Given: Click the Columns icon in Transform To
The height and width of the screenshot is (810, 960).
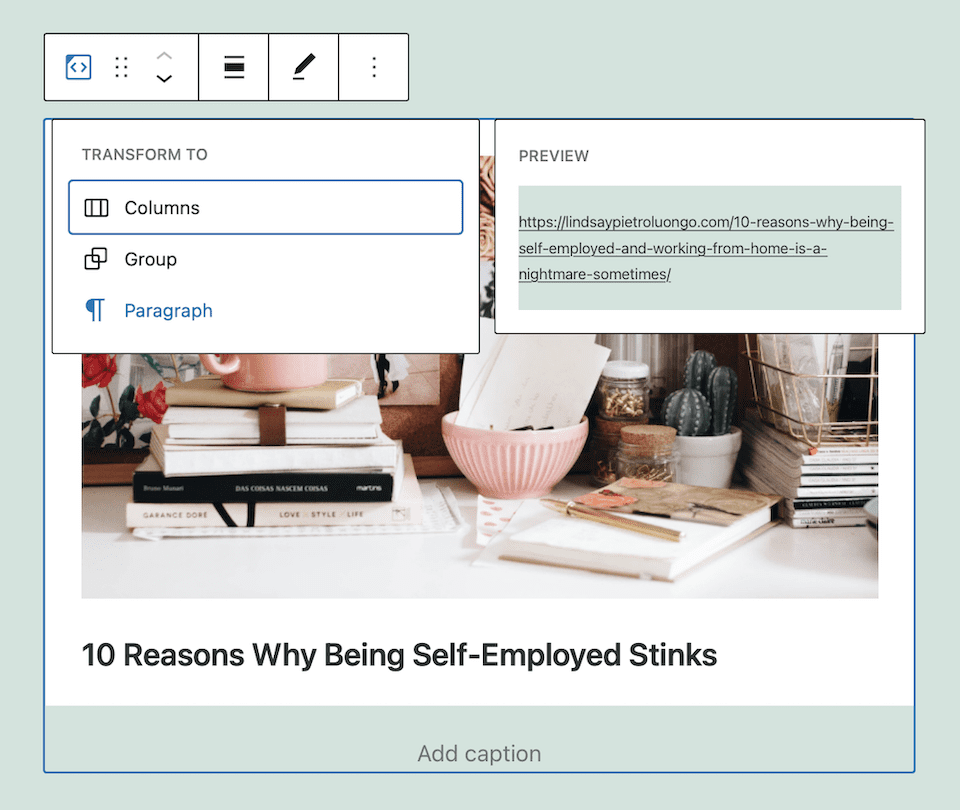Looking at the screenshot, I should tap(96, 207).
